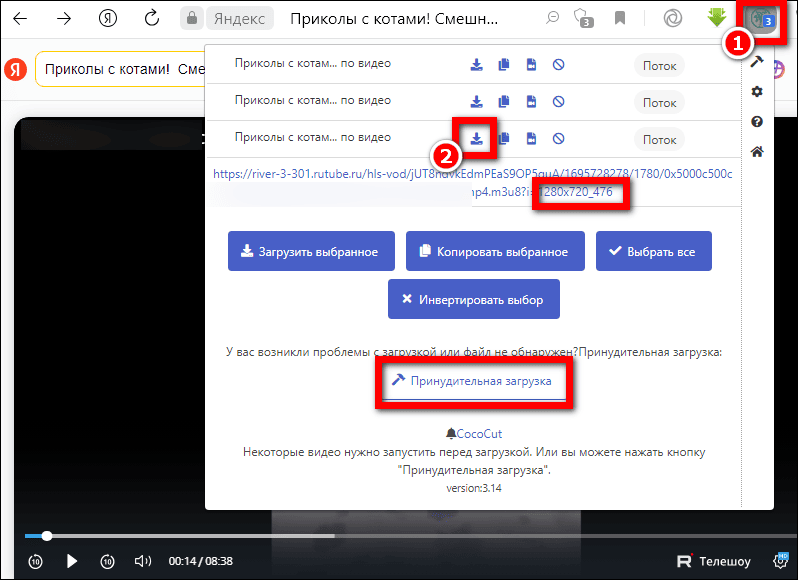The width and height of the screenshot is (798, 580).
Task: Mute the video with the speaker icon
Action: (143, 561)
